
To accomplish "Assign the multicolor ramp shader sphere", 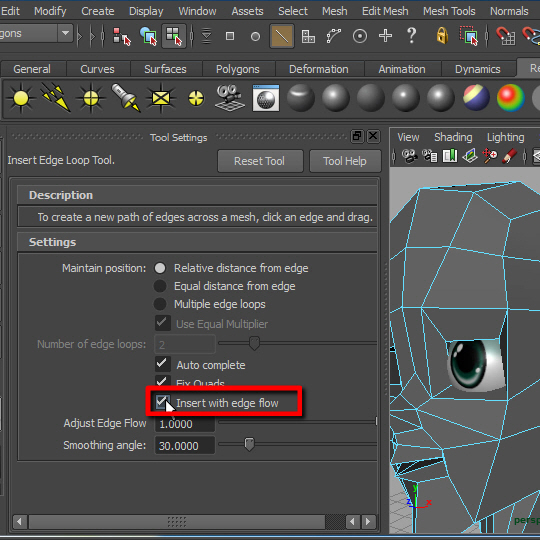I will [x=510, y=98].
